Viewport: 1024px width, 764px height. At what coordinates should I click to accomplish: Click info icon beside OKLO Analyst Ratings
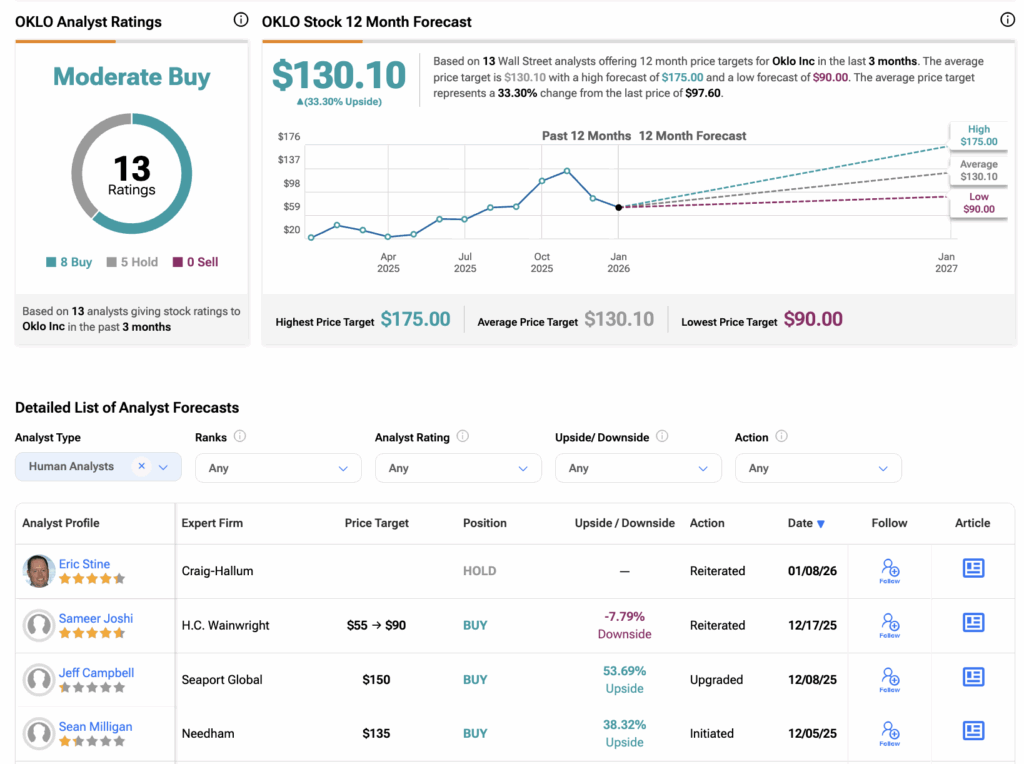coord(240,20)
